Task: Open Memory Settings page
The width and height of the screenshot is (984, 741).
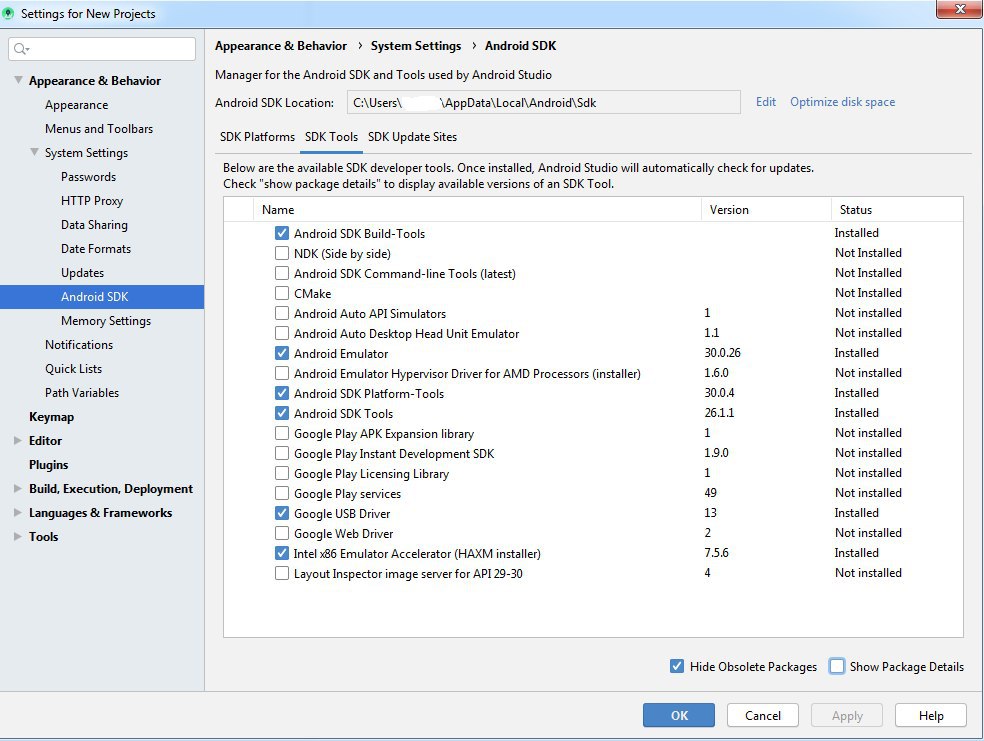Action: 106,321
